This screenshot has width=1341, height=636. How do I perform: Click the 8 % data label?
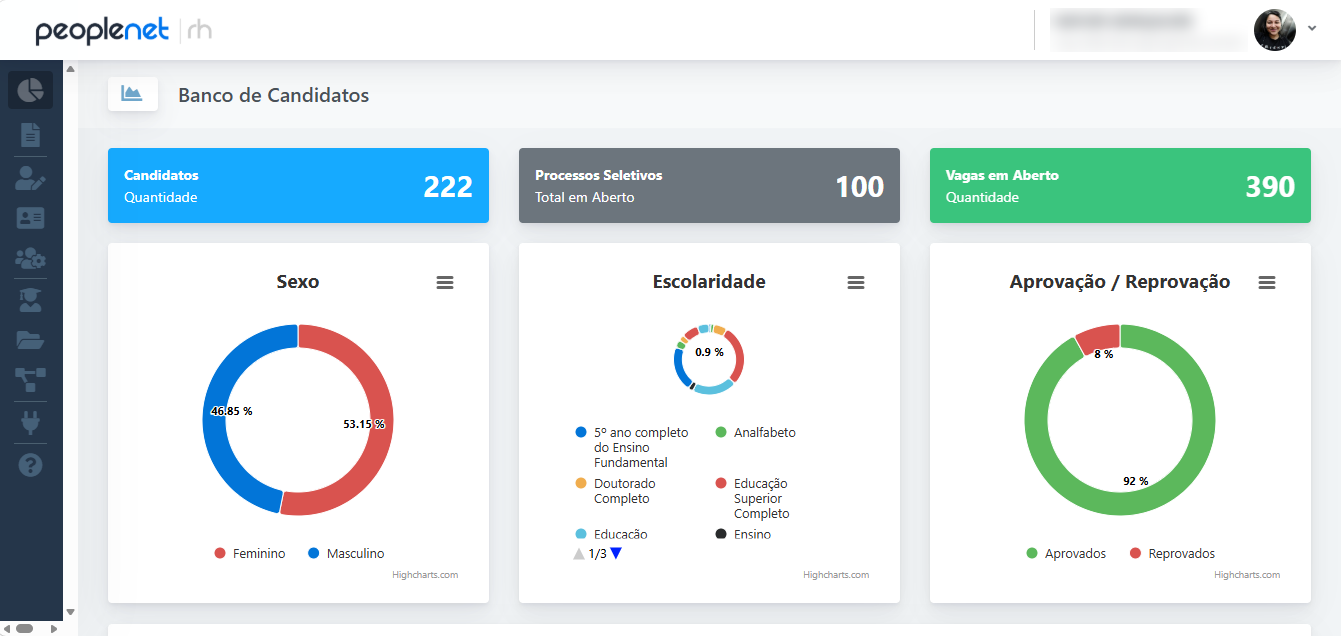coord(1104,354)
